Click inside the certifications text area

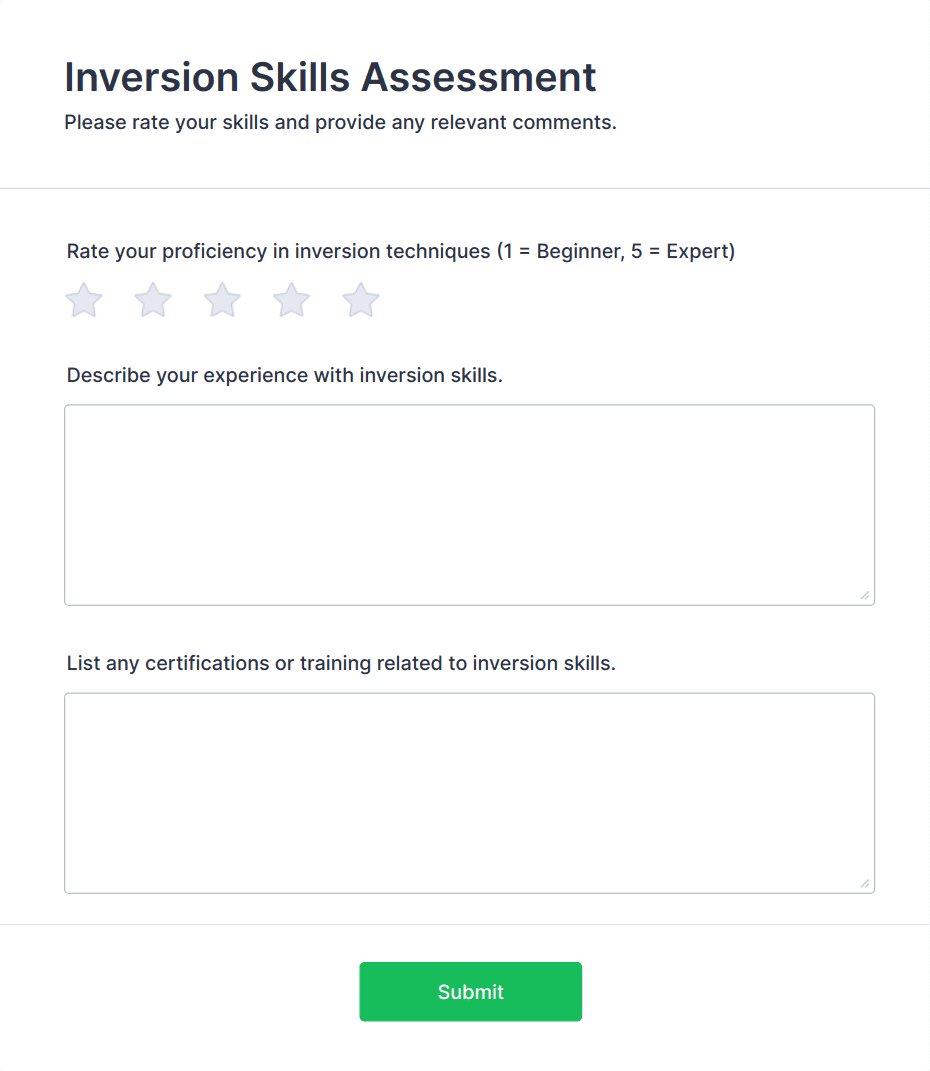(x=470, y=790)
